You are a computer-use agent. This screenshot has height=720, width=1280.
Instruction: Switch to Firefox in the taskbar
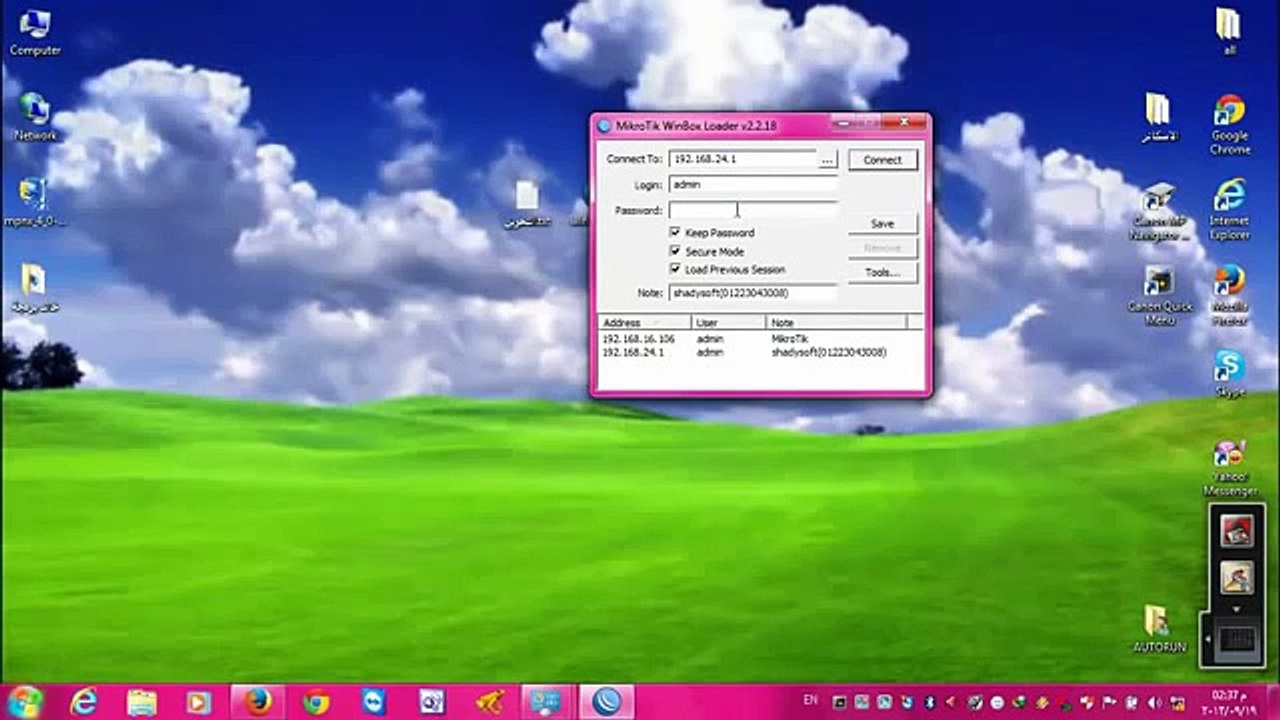258,702
